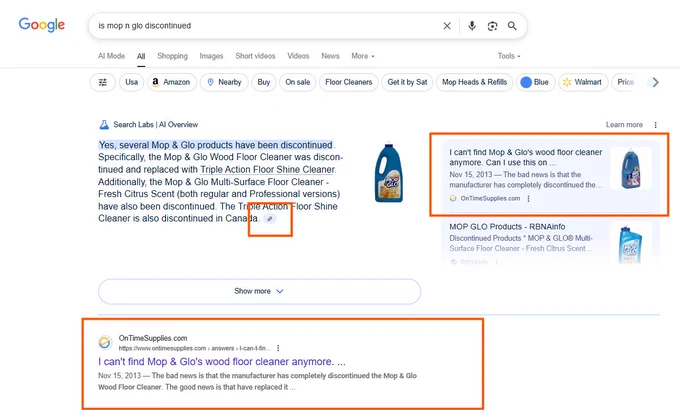
Task: Open Google Lens image search icon
Action: click(492, 26)
